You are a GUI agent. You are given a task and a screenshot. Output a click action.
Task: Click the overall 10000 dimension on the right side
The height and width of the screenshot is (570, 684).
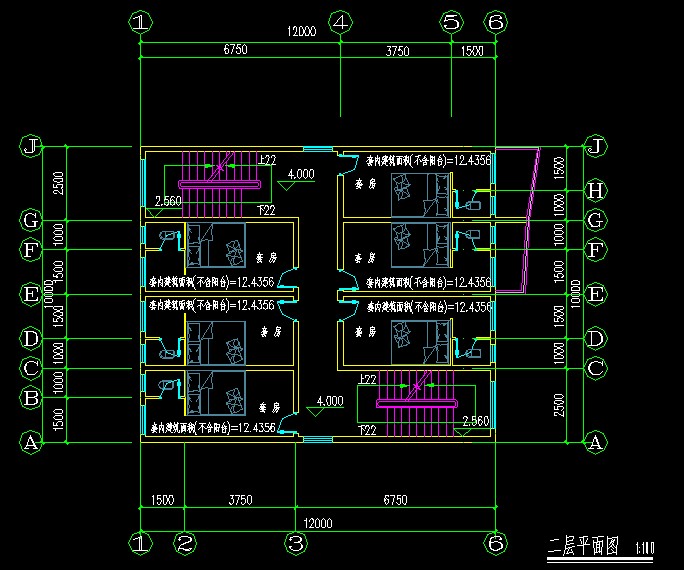[x=575, y=294]
